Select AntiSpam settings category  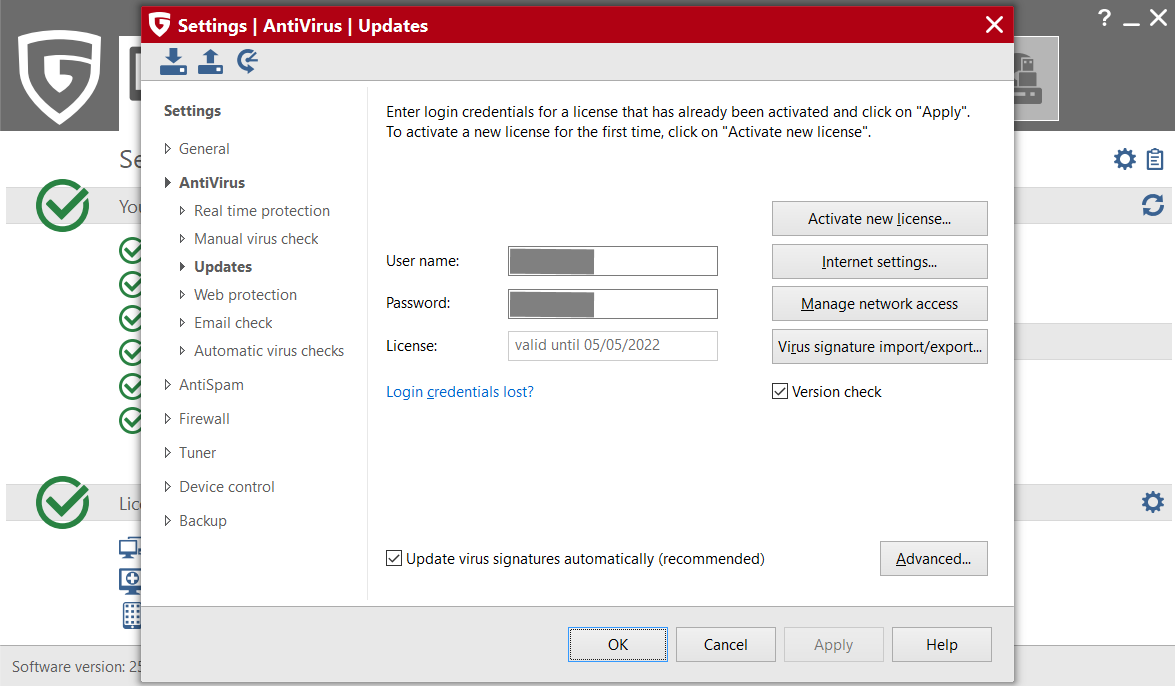tap(211, 385)
